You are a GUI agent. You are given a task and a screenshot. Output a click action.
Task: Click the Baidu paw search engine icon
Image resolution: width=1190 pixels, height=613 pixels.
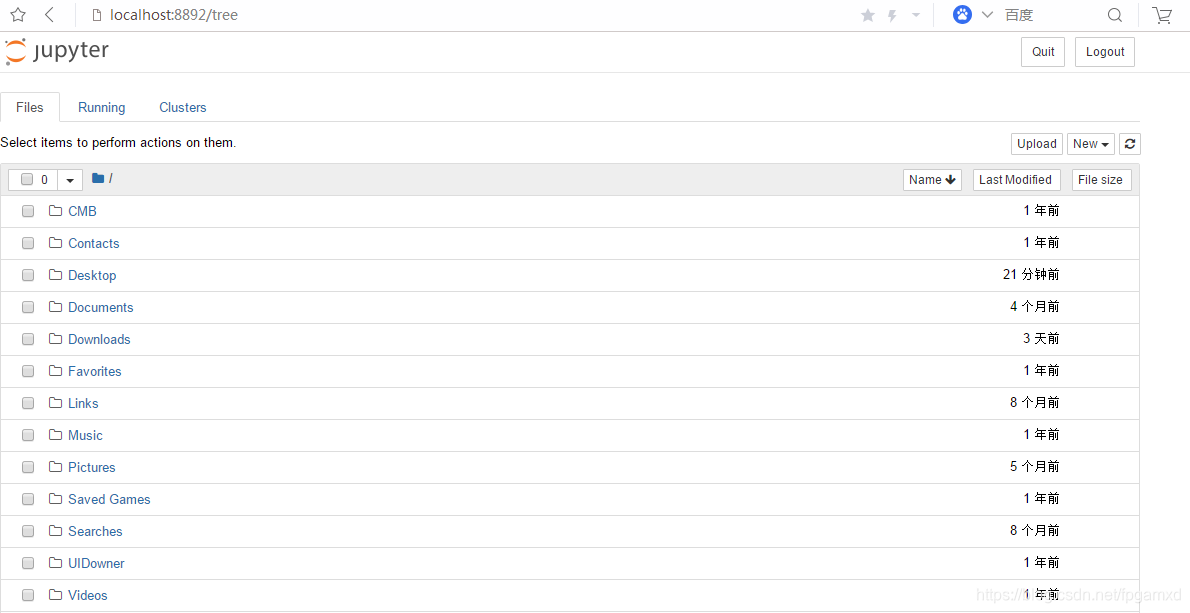pyautogui.click(x=962, y=14)
